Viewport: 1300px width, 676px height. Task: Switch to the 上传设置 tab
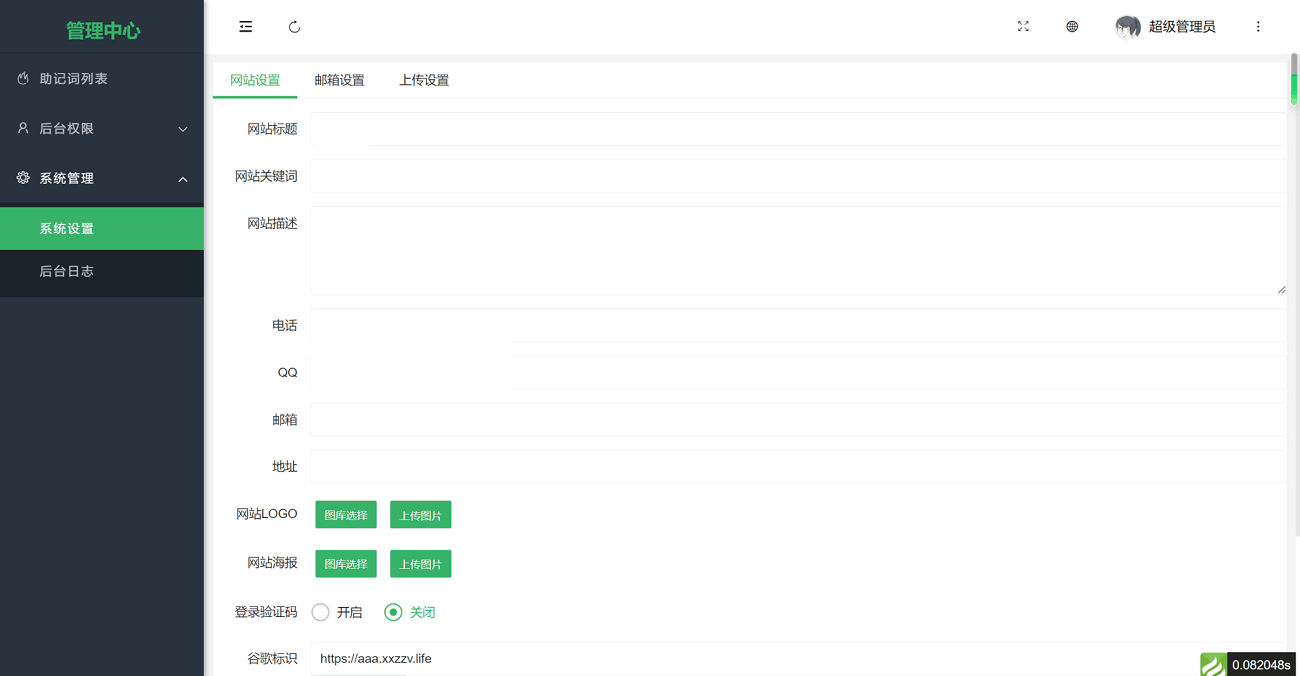click(424, 80)
